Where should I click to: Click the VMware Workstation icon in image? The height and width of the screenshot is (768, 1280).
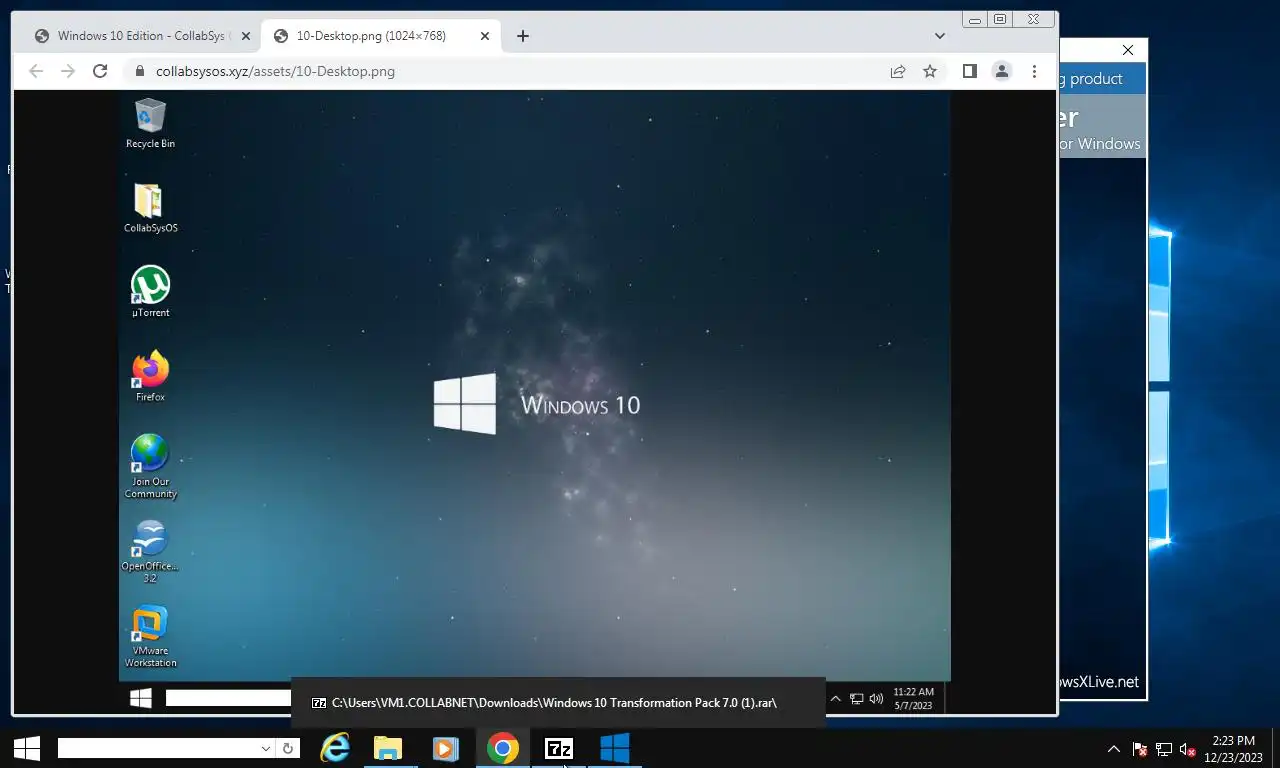pyautogui.click(x=150, y=636)
